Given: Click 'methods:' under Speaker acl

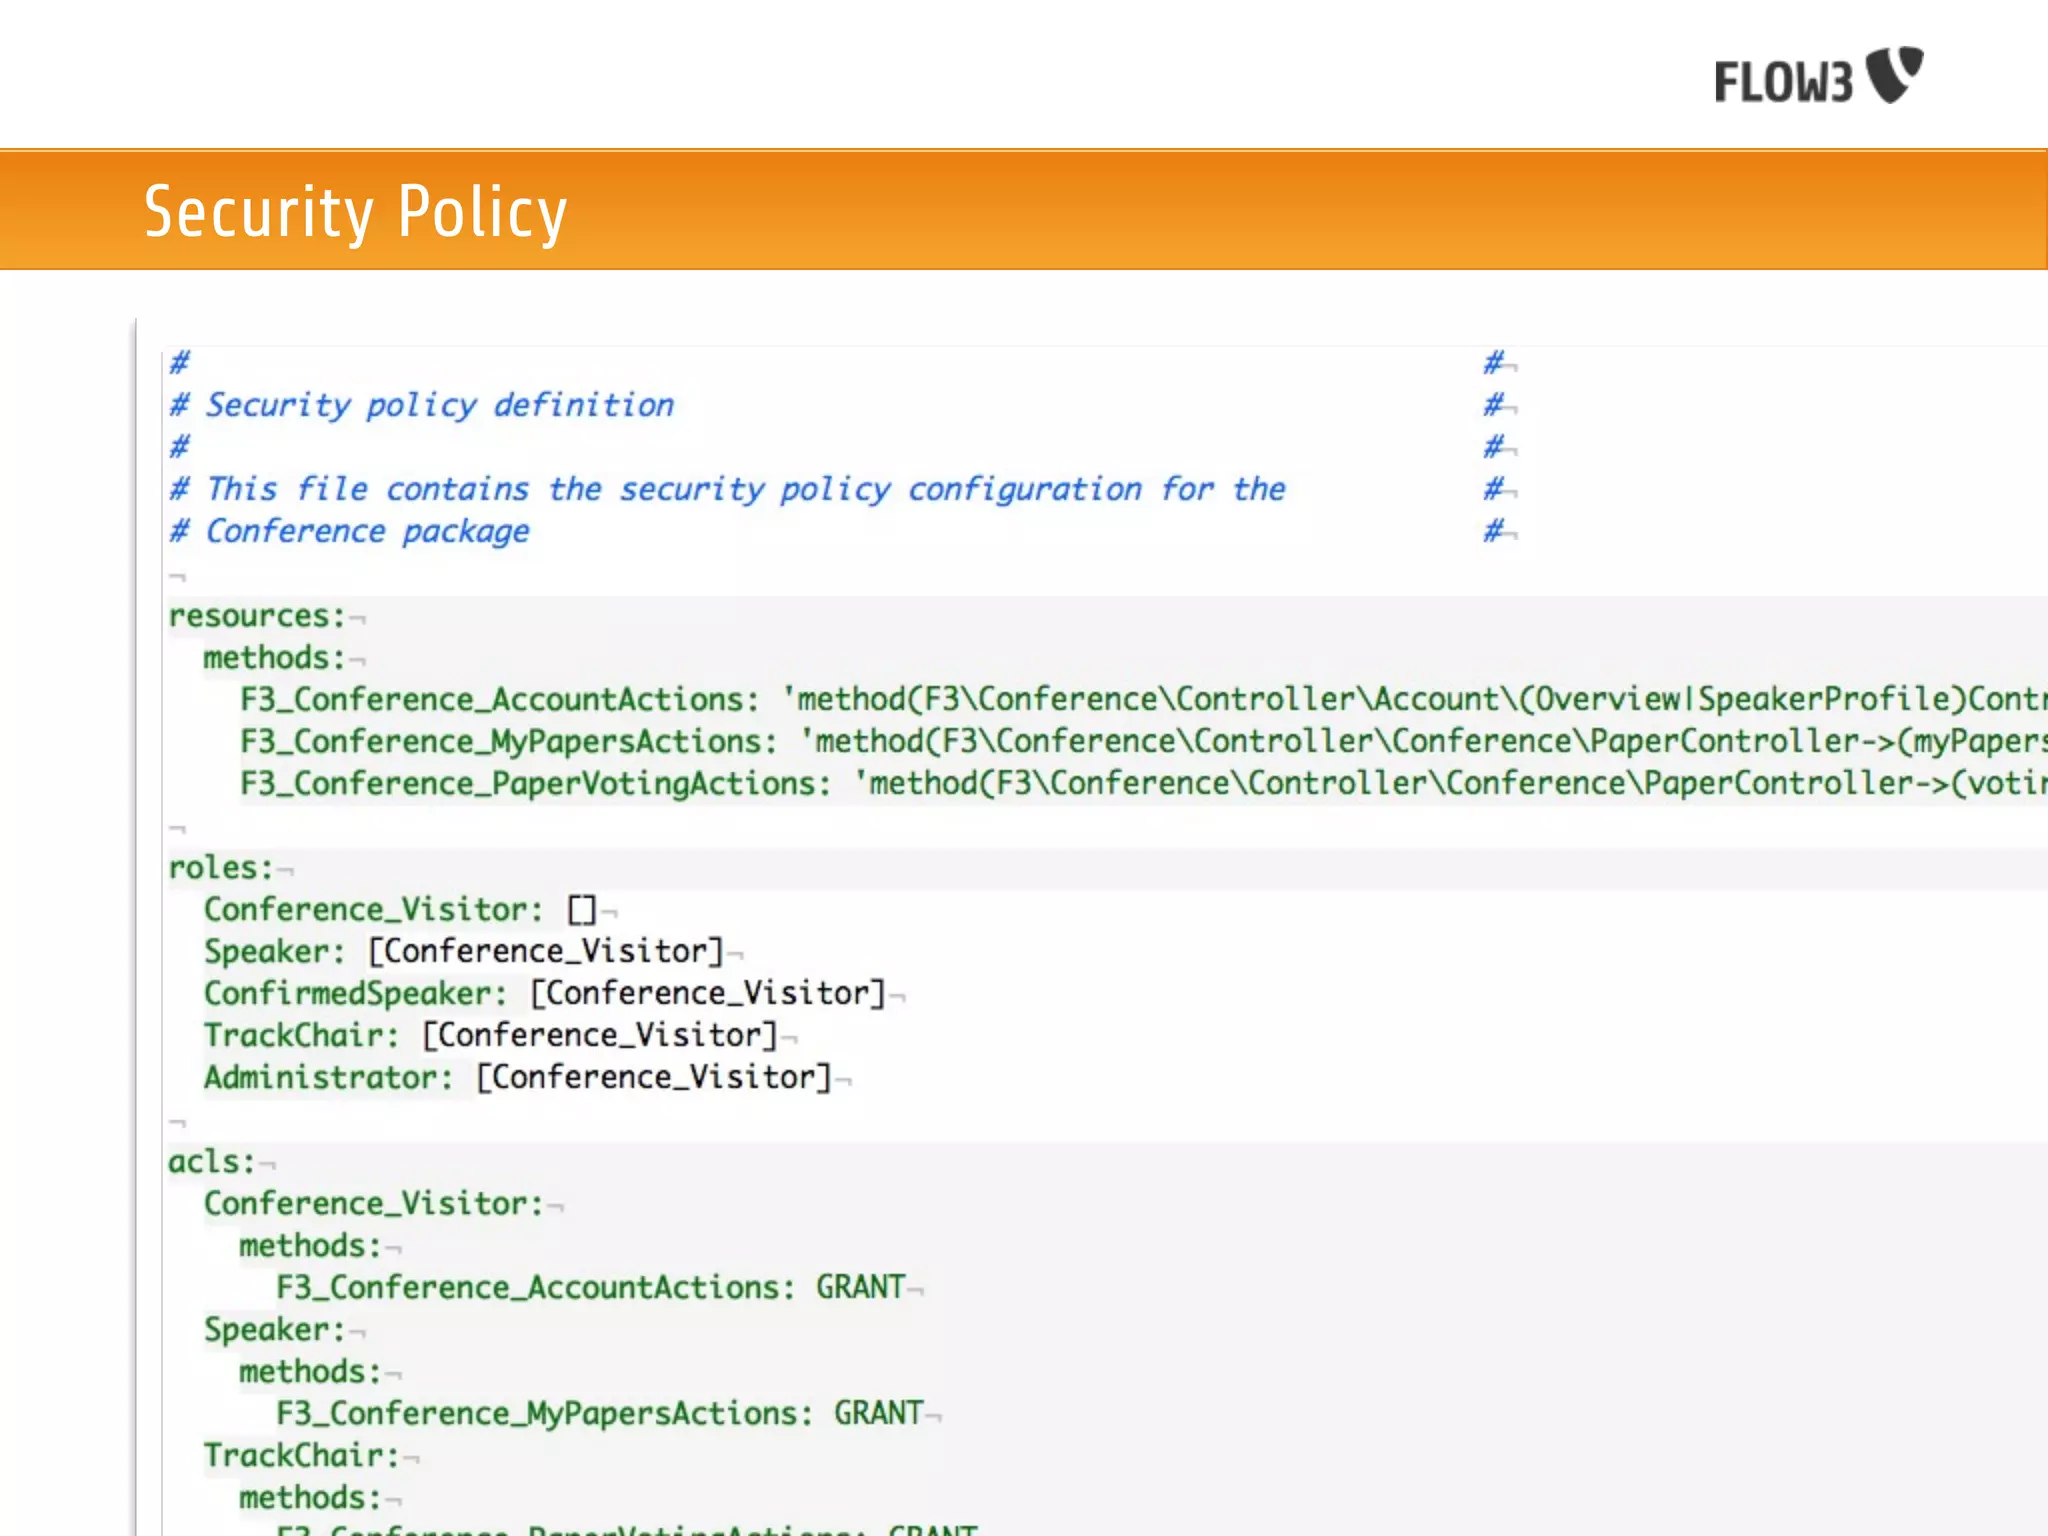Looking at the screenshot, I should pyautogui.click(x=310, y=1372).
